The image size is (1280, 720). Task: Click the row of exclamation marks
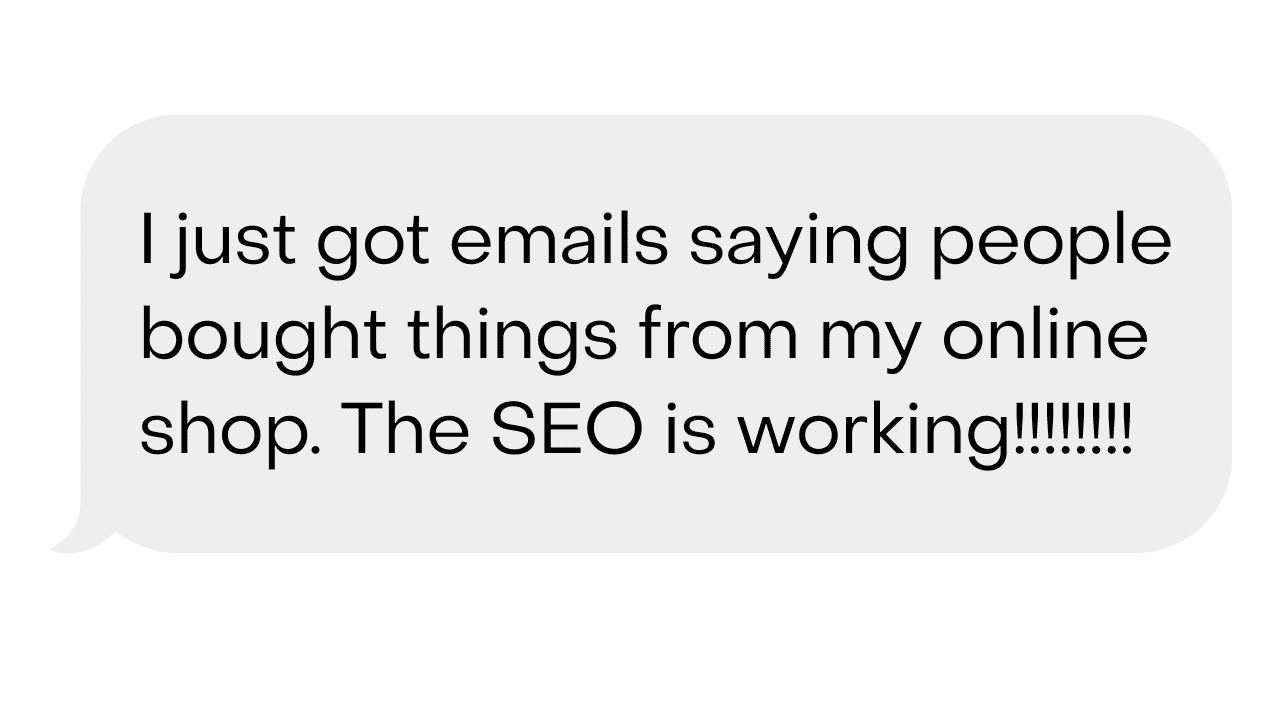point(1073,430)
